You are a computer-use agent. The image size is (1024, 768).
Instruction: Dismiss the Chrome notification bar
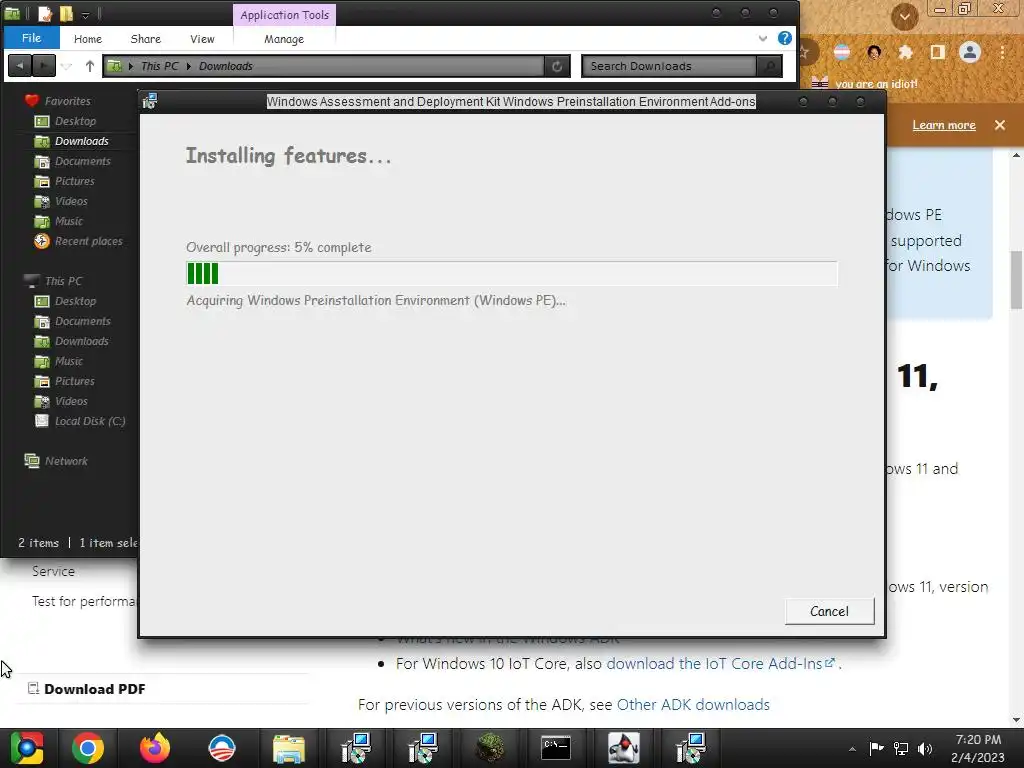pyautogui.click(x=999, y=125)
